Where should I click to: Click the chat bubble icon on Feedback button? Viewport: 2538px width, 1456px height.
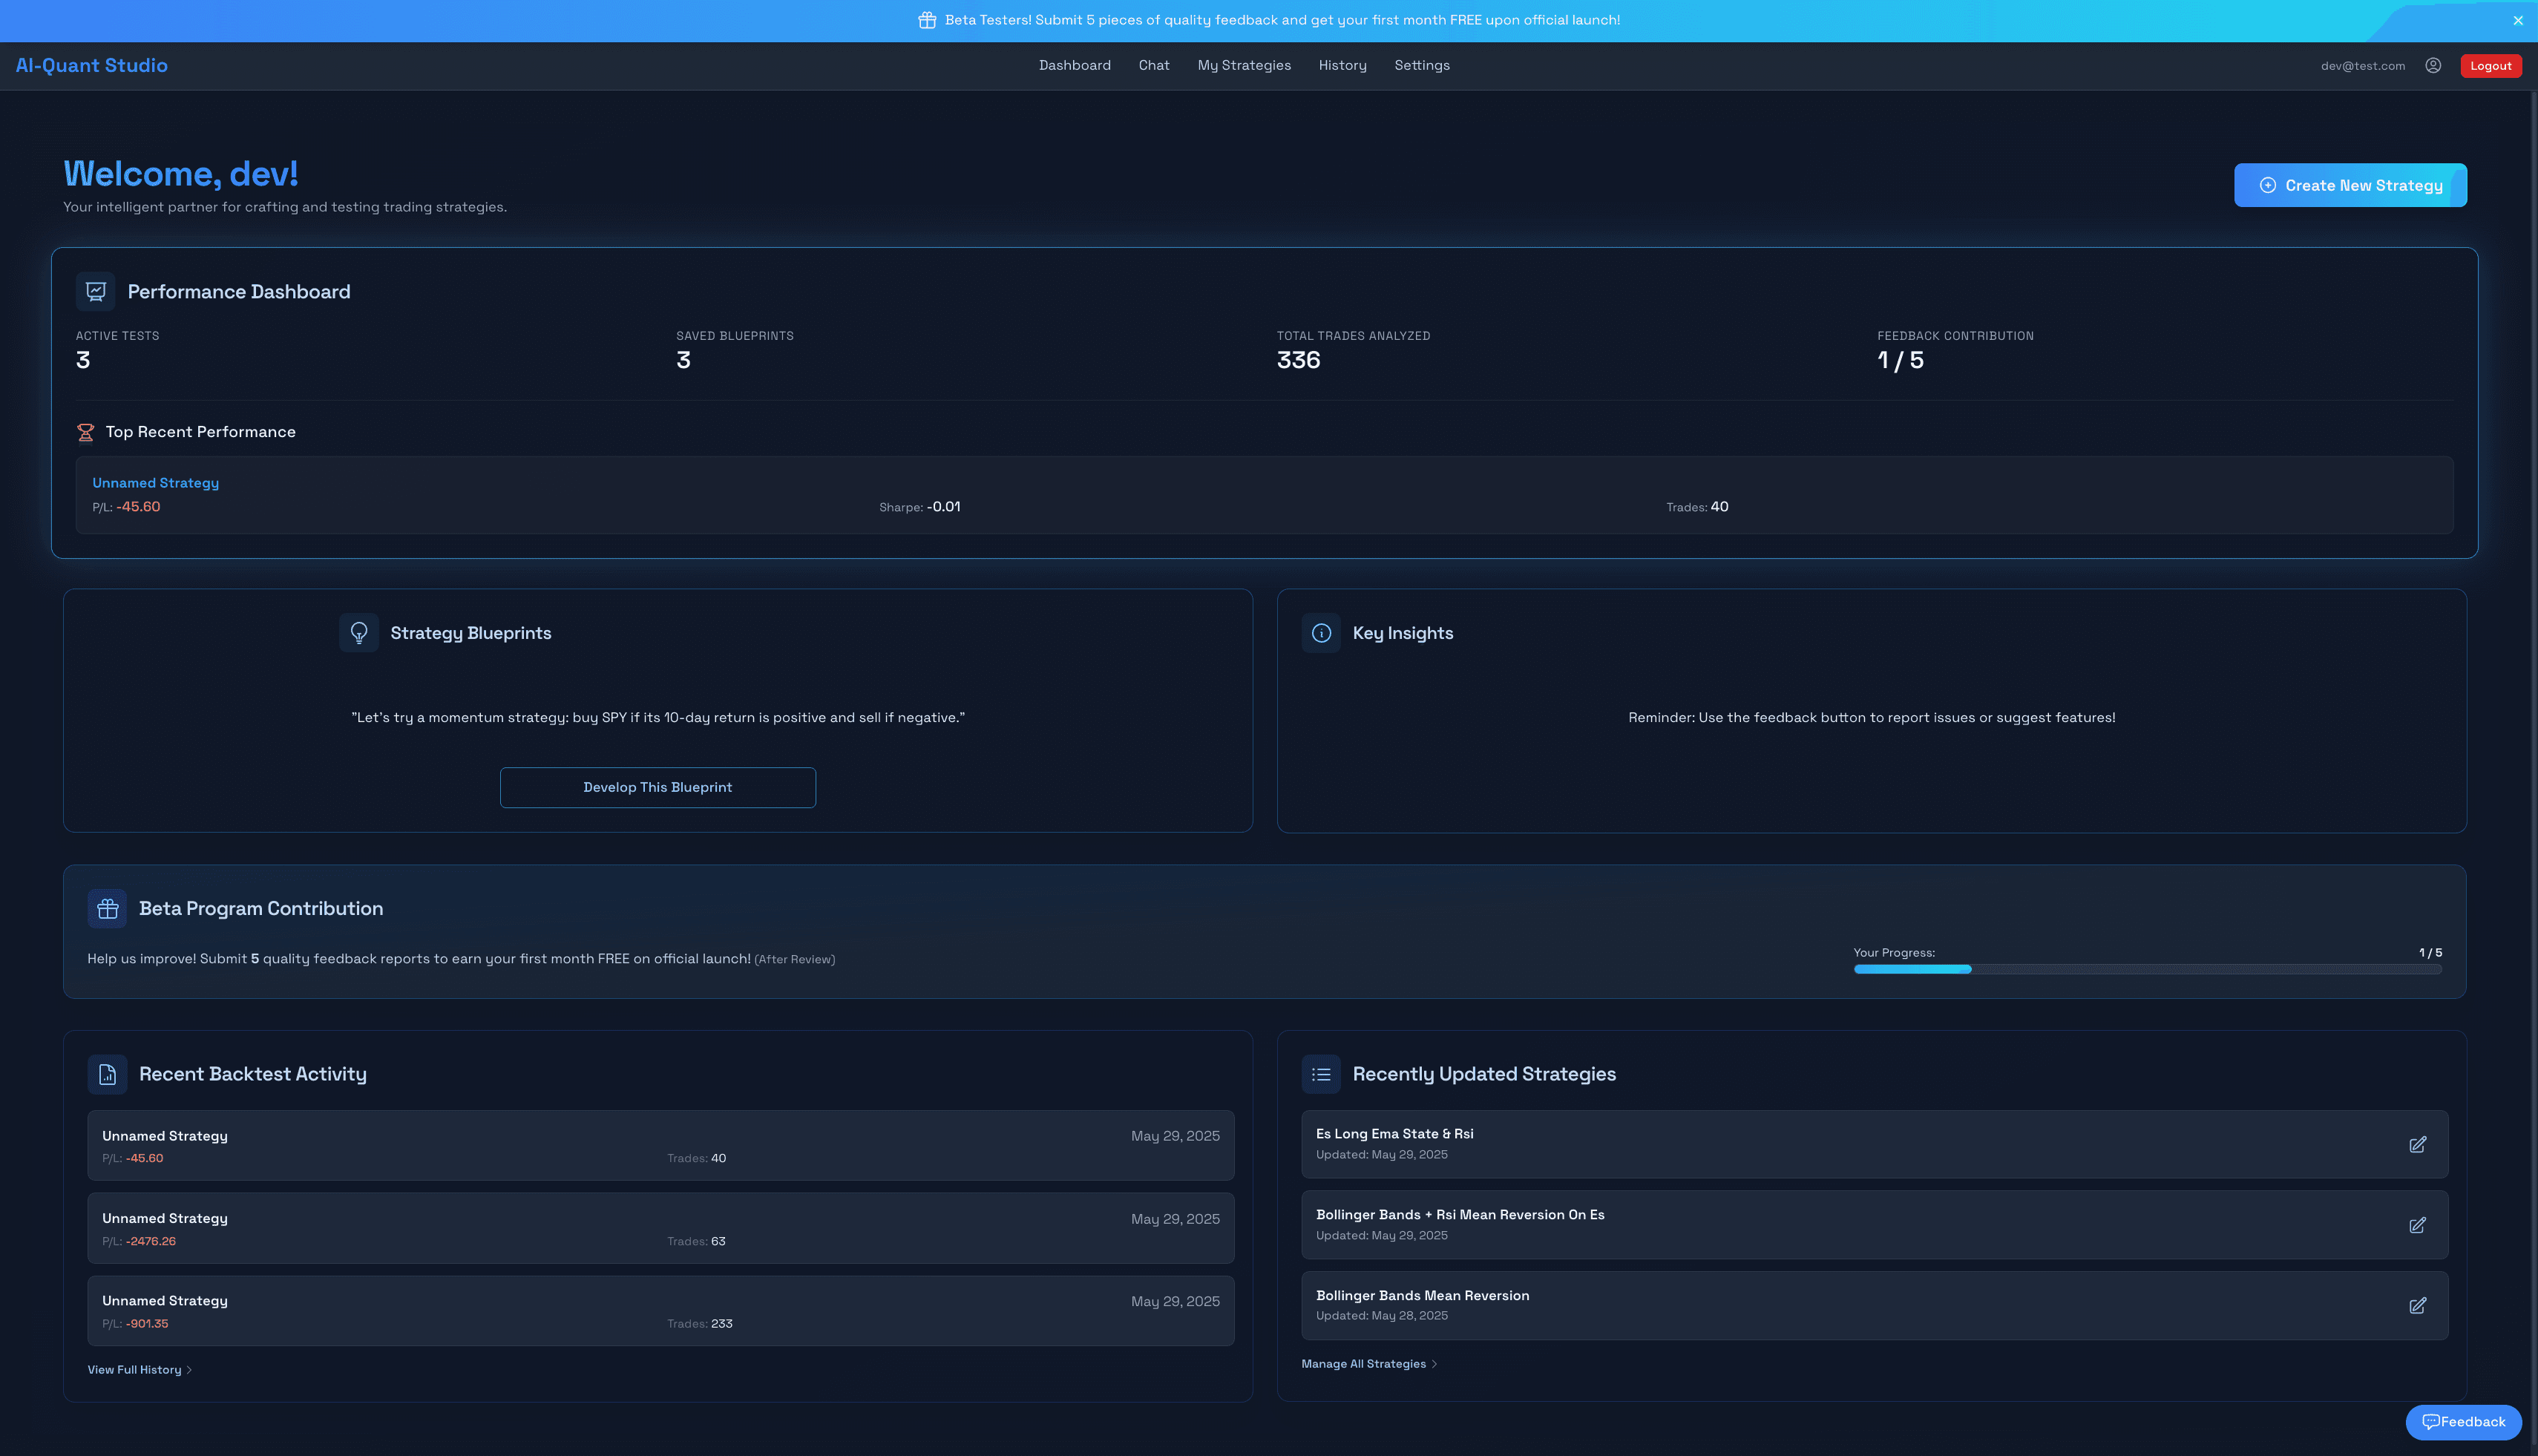(2431, 1422)
